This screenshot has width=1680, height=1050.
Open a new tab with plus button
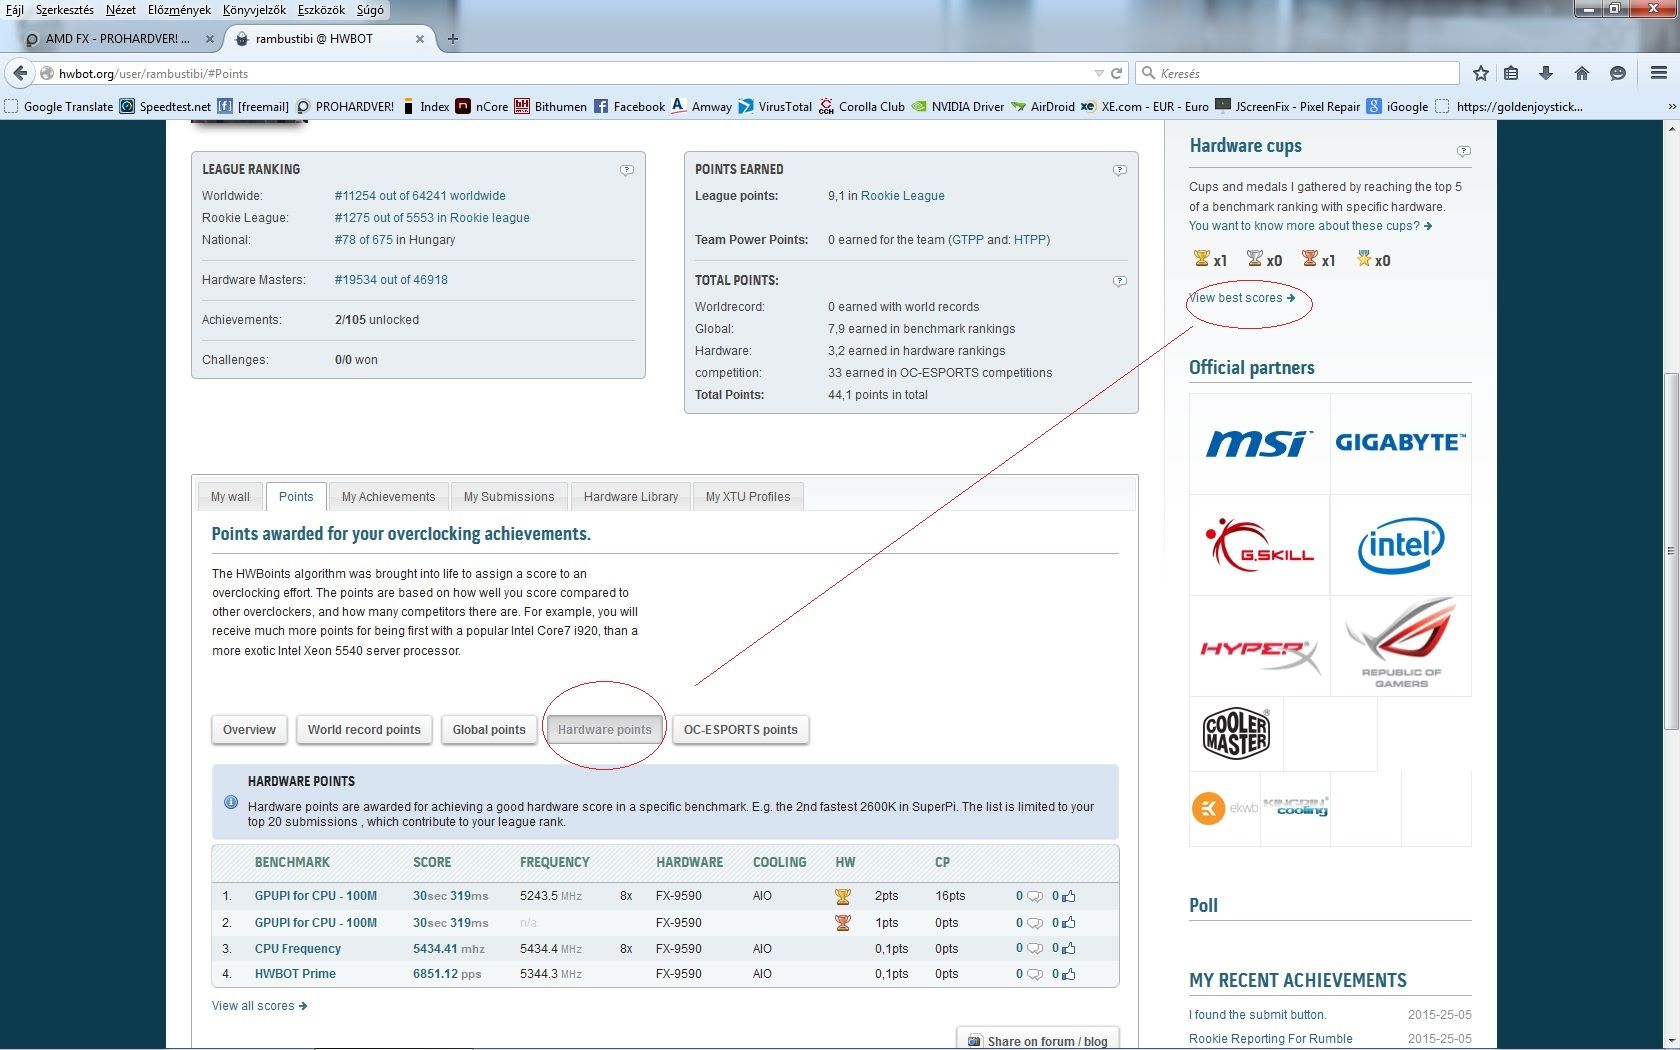453,39
